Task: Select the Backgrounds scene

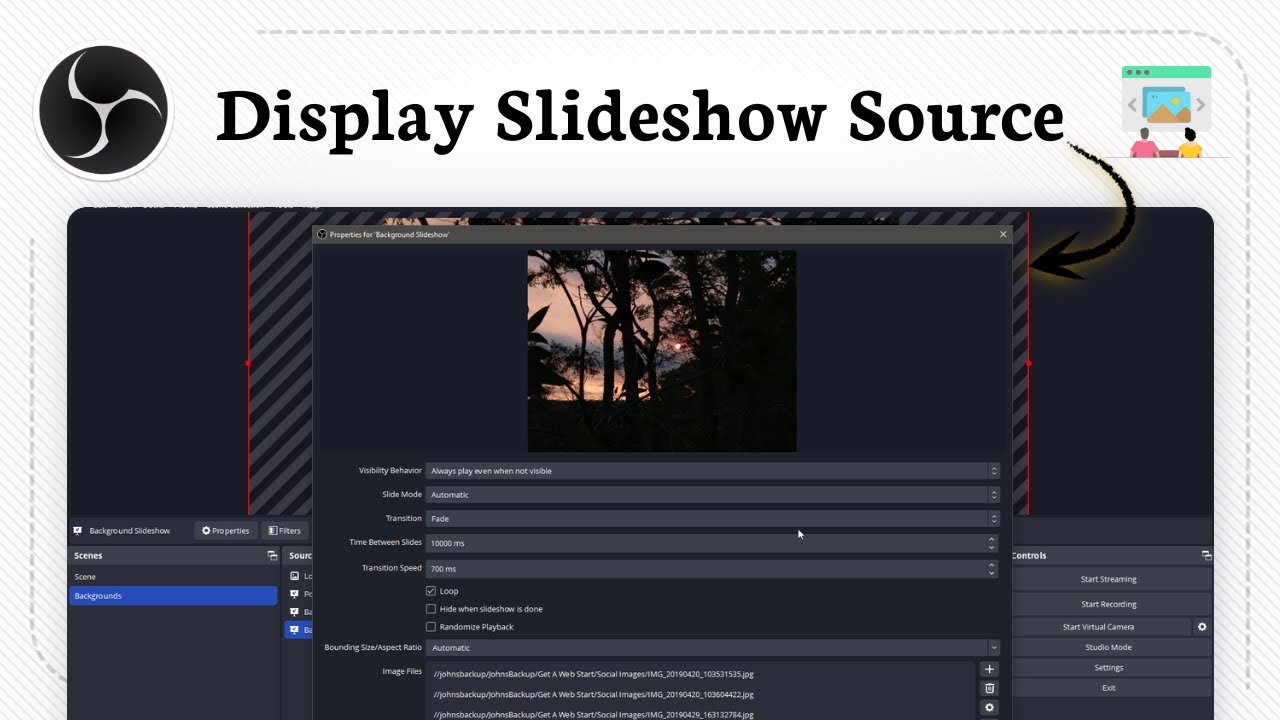Action: coord(173,596)
